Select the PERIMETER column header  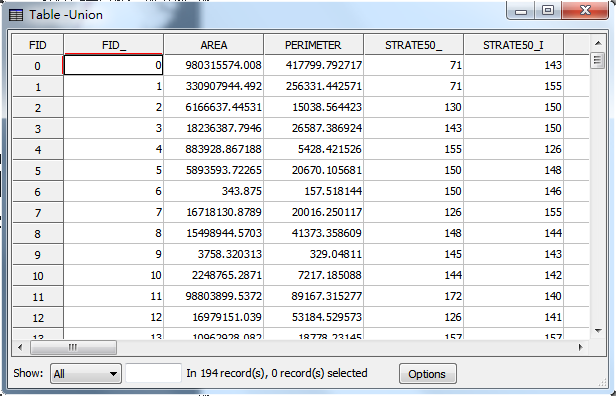(313, 45)
